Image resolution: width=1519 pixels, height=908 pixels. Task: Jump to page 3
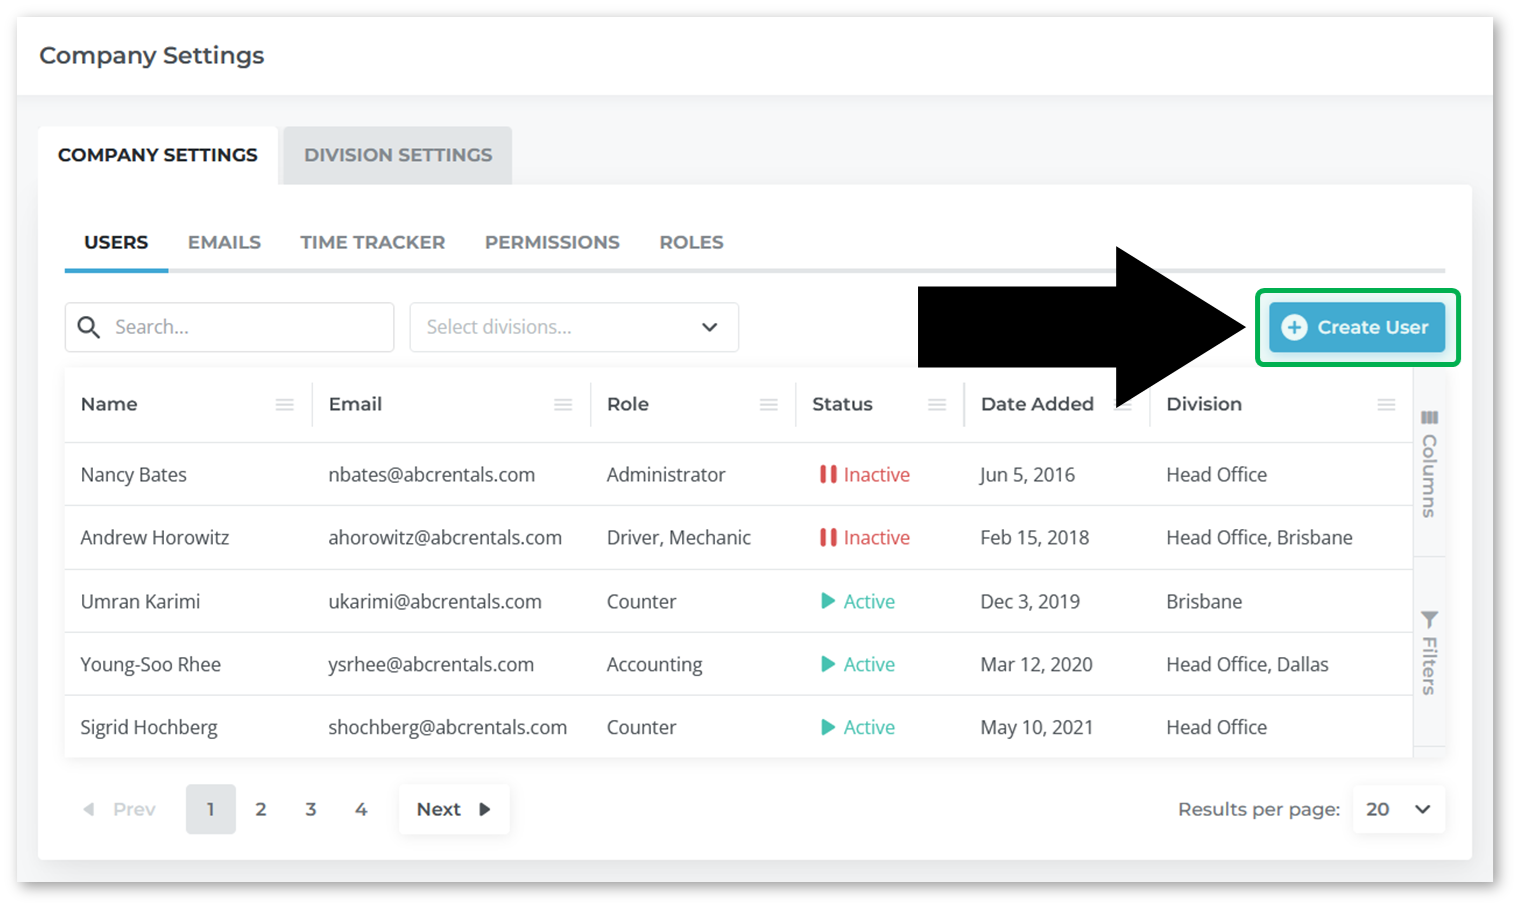(311, 809)
